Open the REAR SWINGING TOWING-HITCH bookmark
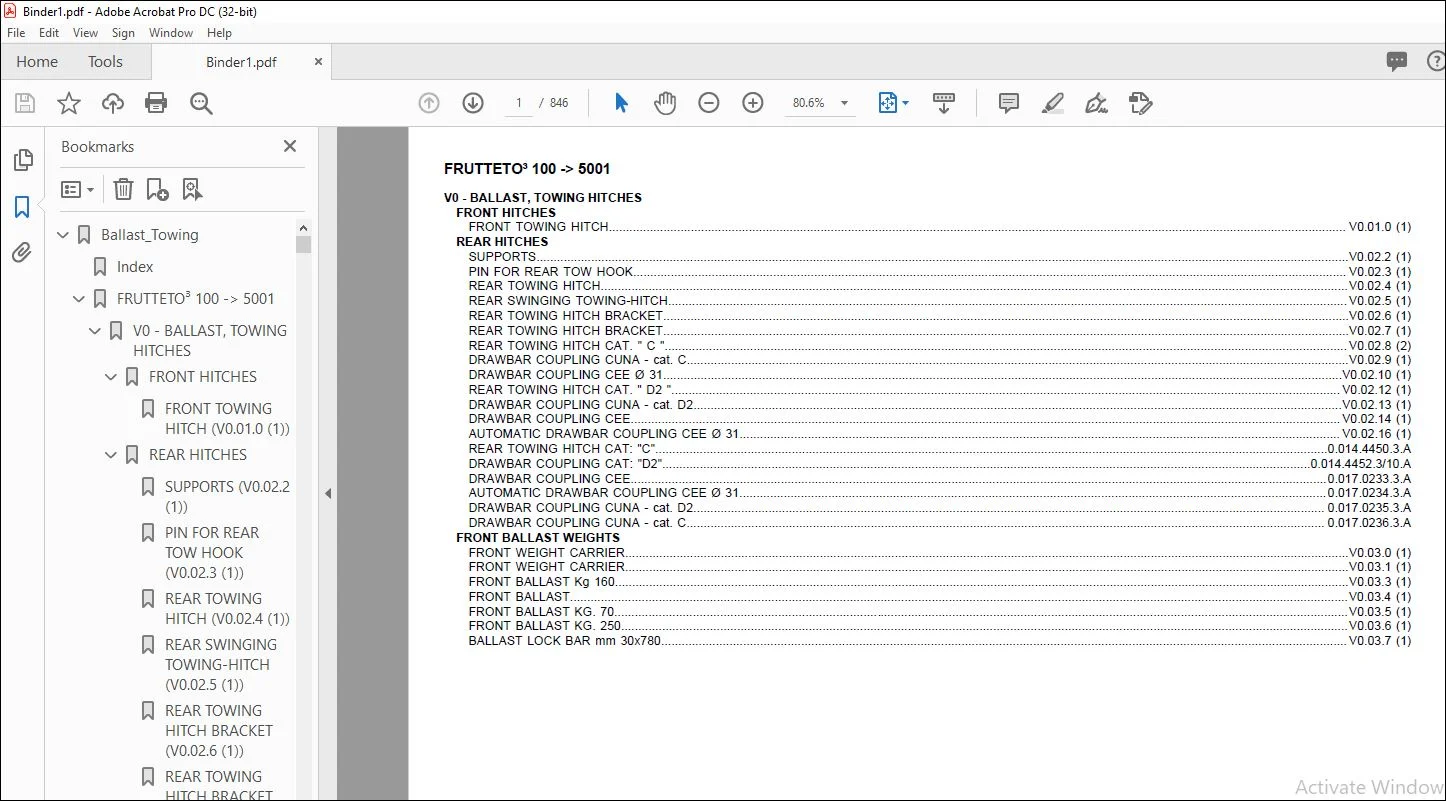1446x801 pixels. coord(221,665)
